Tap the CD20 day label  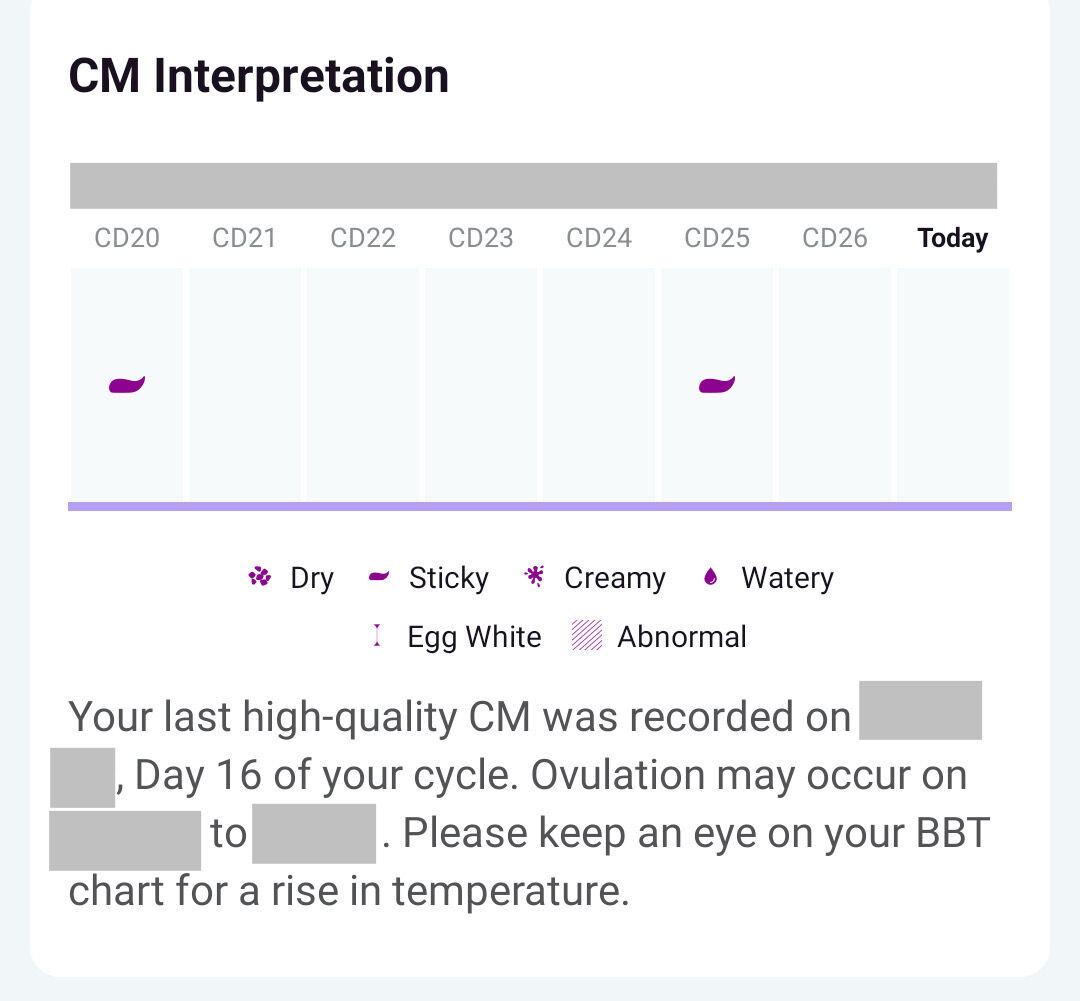tap(127, 238)
